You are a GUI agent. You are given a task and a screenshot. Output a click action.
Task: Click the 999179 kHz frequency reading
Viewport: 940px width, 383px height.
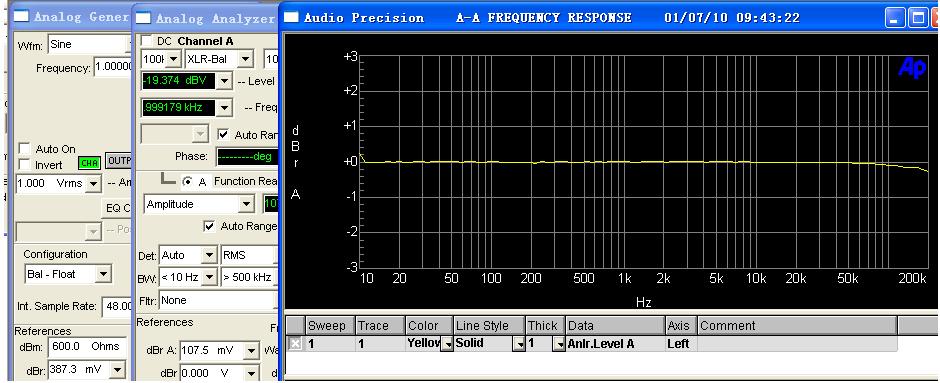[x=178, y=108]
